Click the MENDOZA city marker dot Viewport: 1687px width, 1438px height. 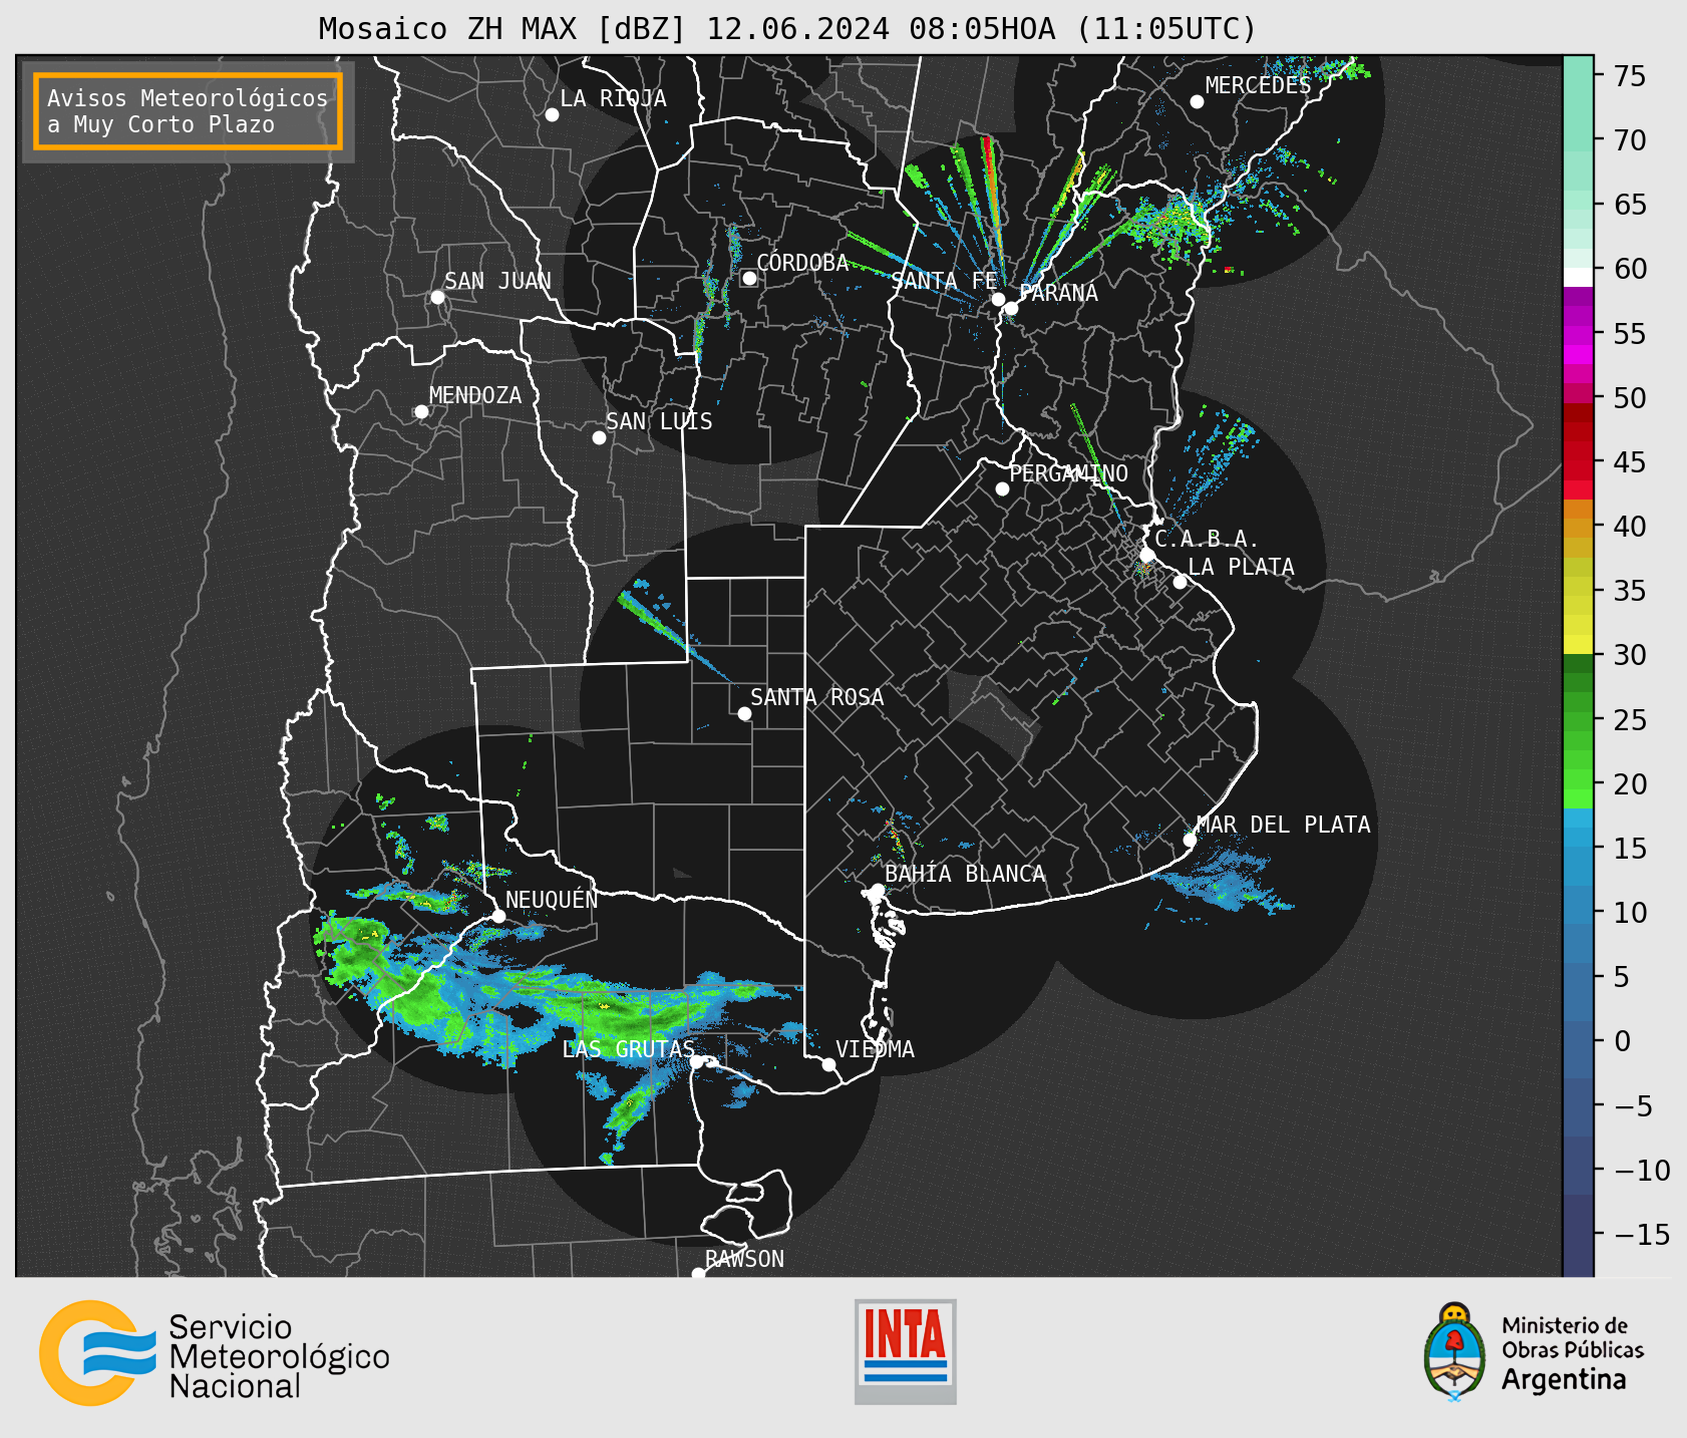421,412
